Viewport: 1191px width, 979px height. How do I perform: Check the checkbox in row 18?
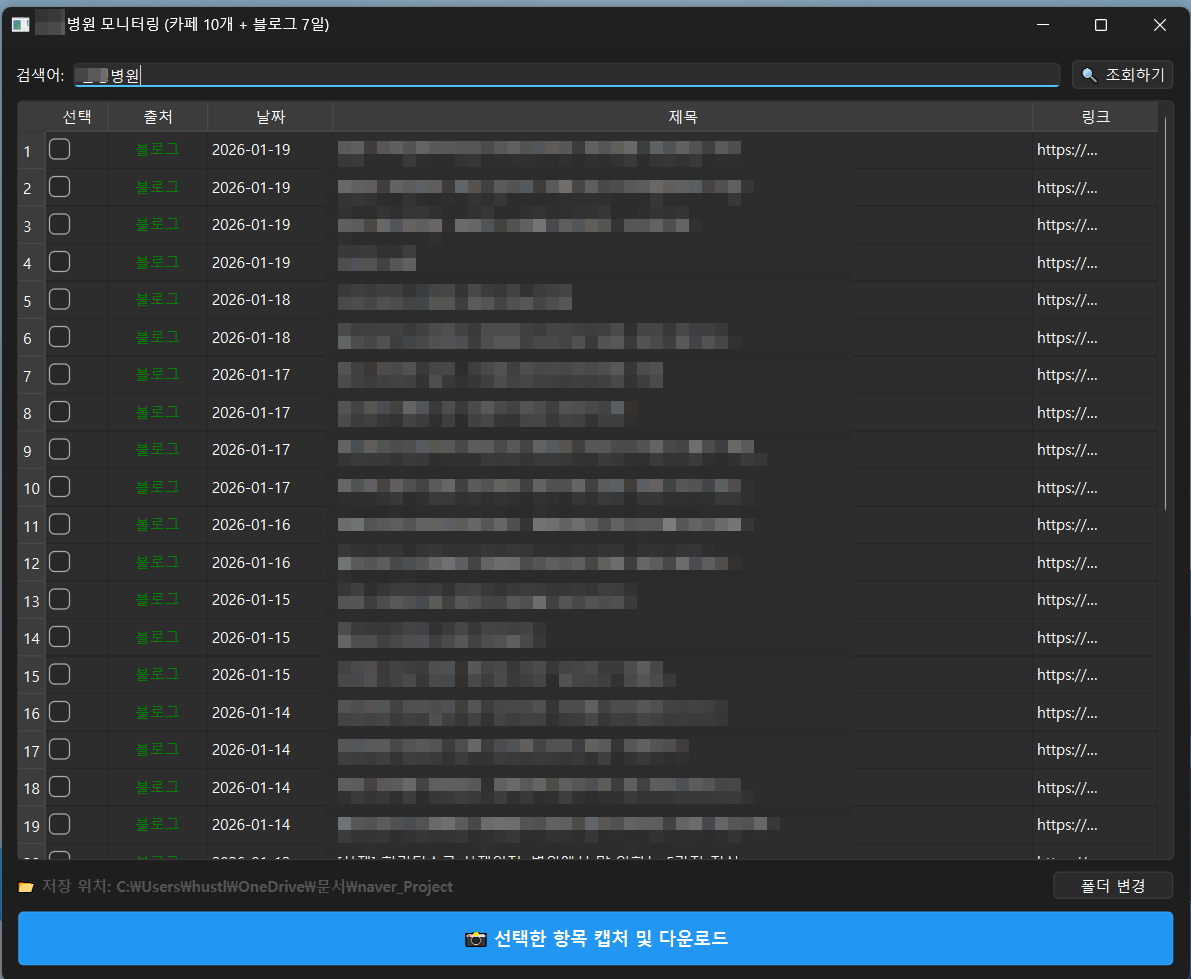[x=59, y=787]
